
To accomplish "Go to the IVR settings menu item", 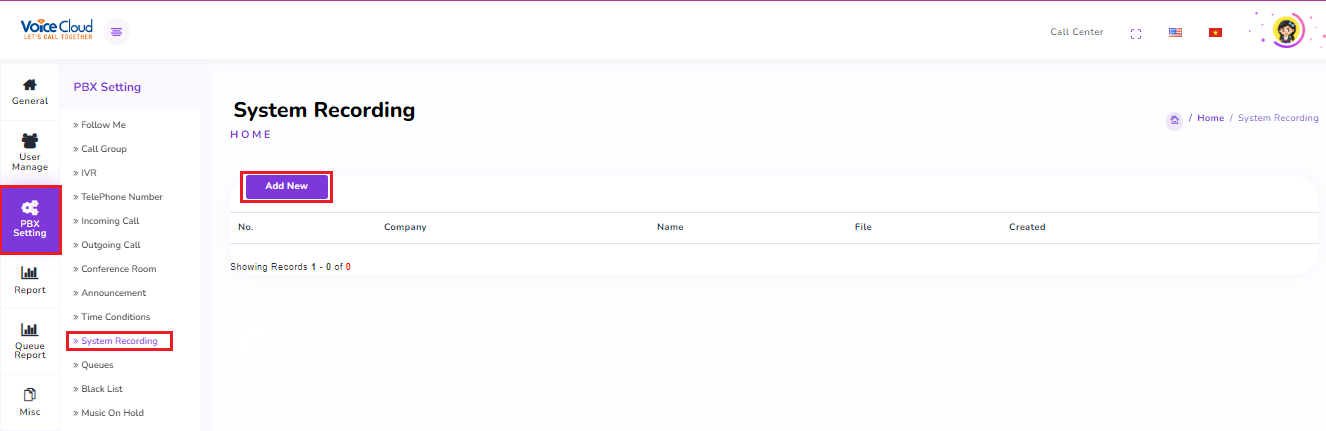I will [88, 173].
